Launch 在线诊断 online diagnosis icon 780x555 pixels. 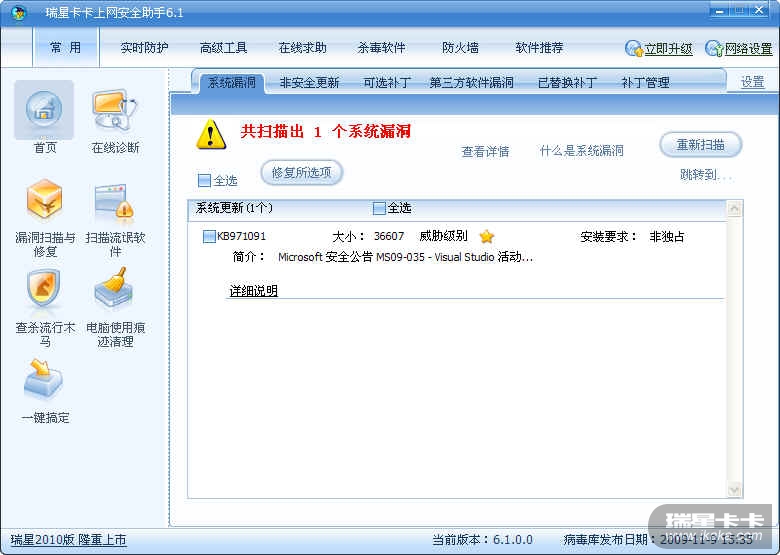tap(114, 110)
